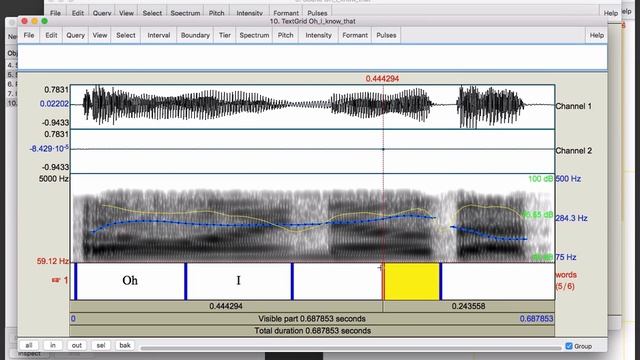640x360 pixels.
Task: Click the 'out' zoom button
Action: pos(77,345)
